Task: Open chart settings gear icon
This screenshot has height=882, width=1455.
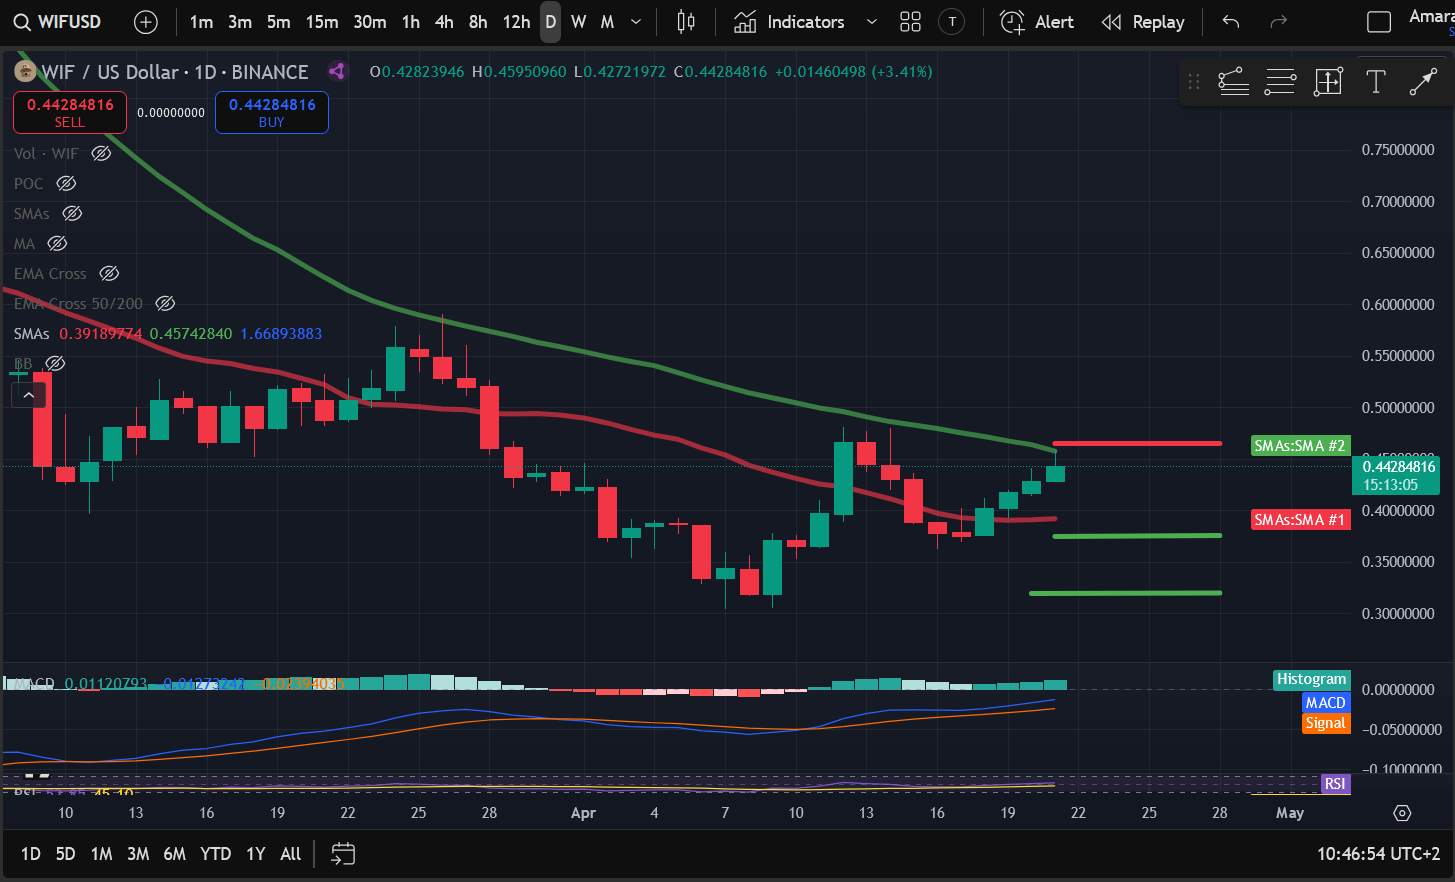Action: (1402, 813)
